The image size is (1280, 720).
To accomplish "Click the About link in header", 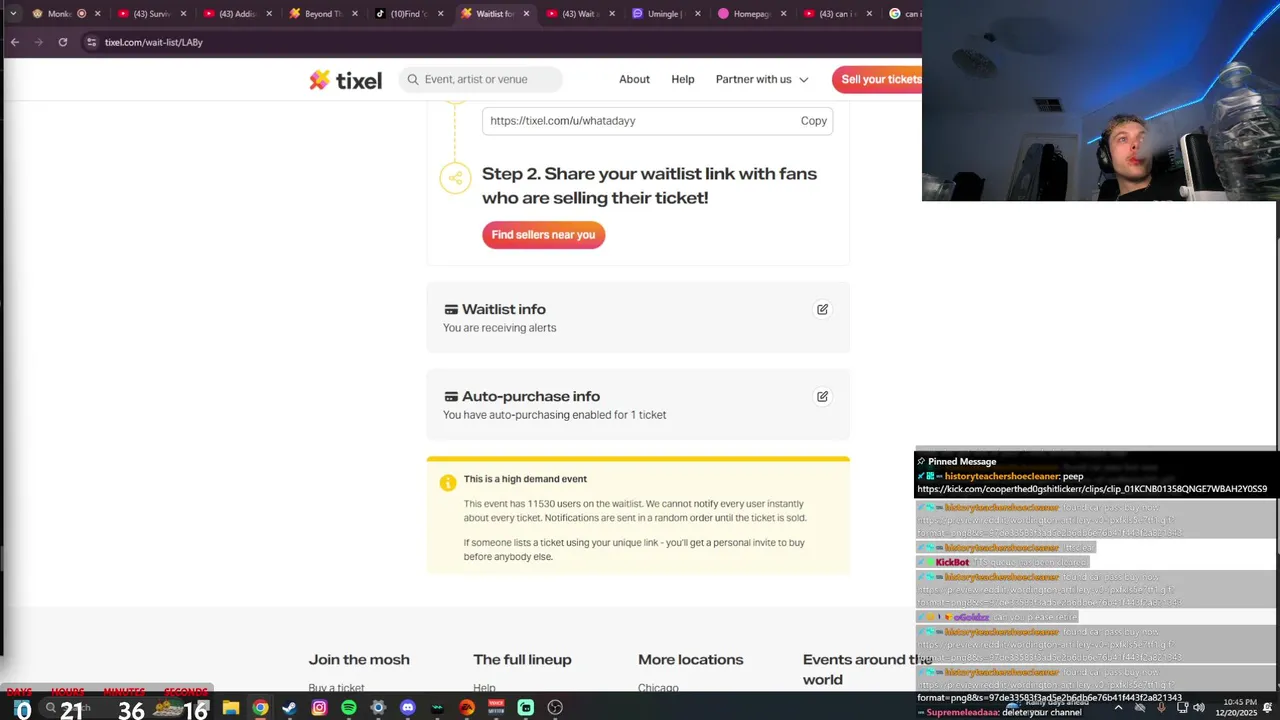I will point(634,79).
